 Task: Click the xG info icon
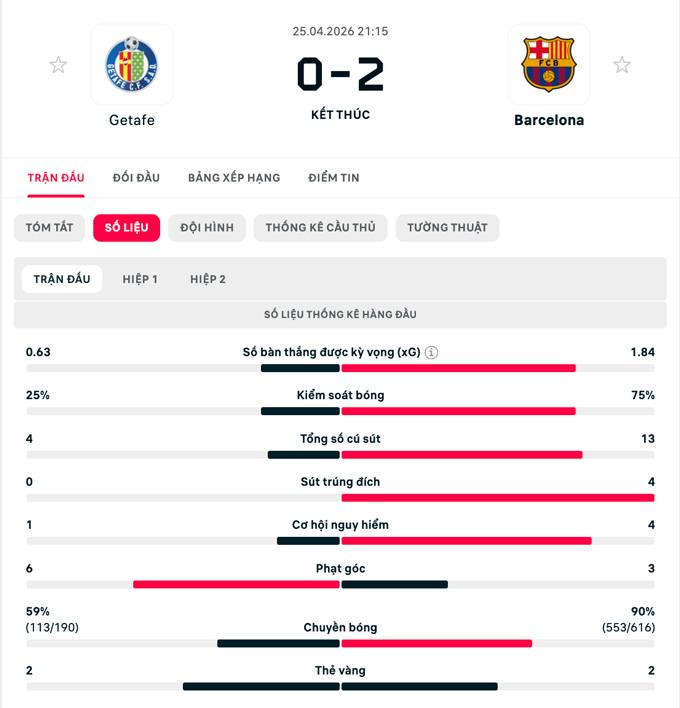(432, 353)
